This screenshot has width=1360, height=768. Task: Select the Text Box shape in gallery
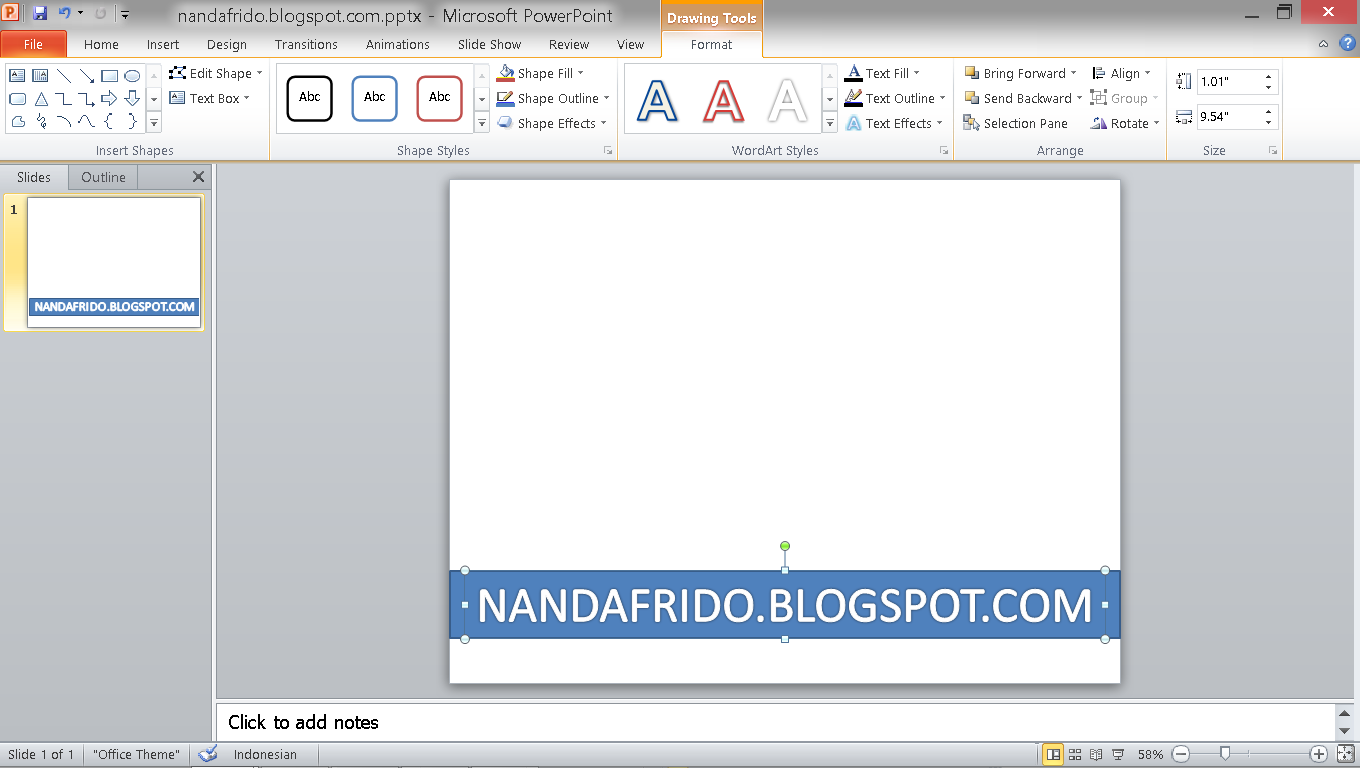pyautogui.click(x=17, y=75)
